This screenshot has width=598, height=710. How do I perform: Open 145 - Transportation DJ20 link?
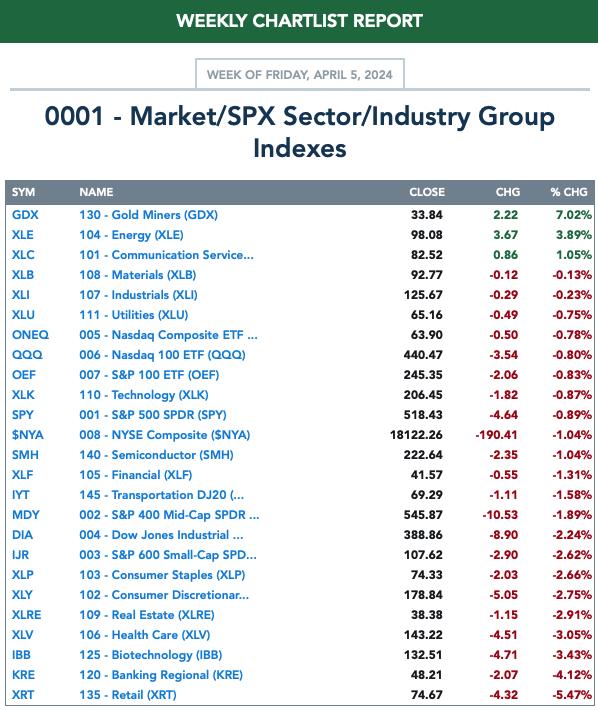pyautogui.click(x=162, y=494)
